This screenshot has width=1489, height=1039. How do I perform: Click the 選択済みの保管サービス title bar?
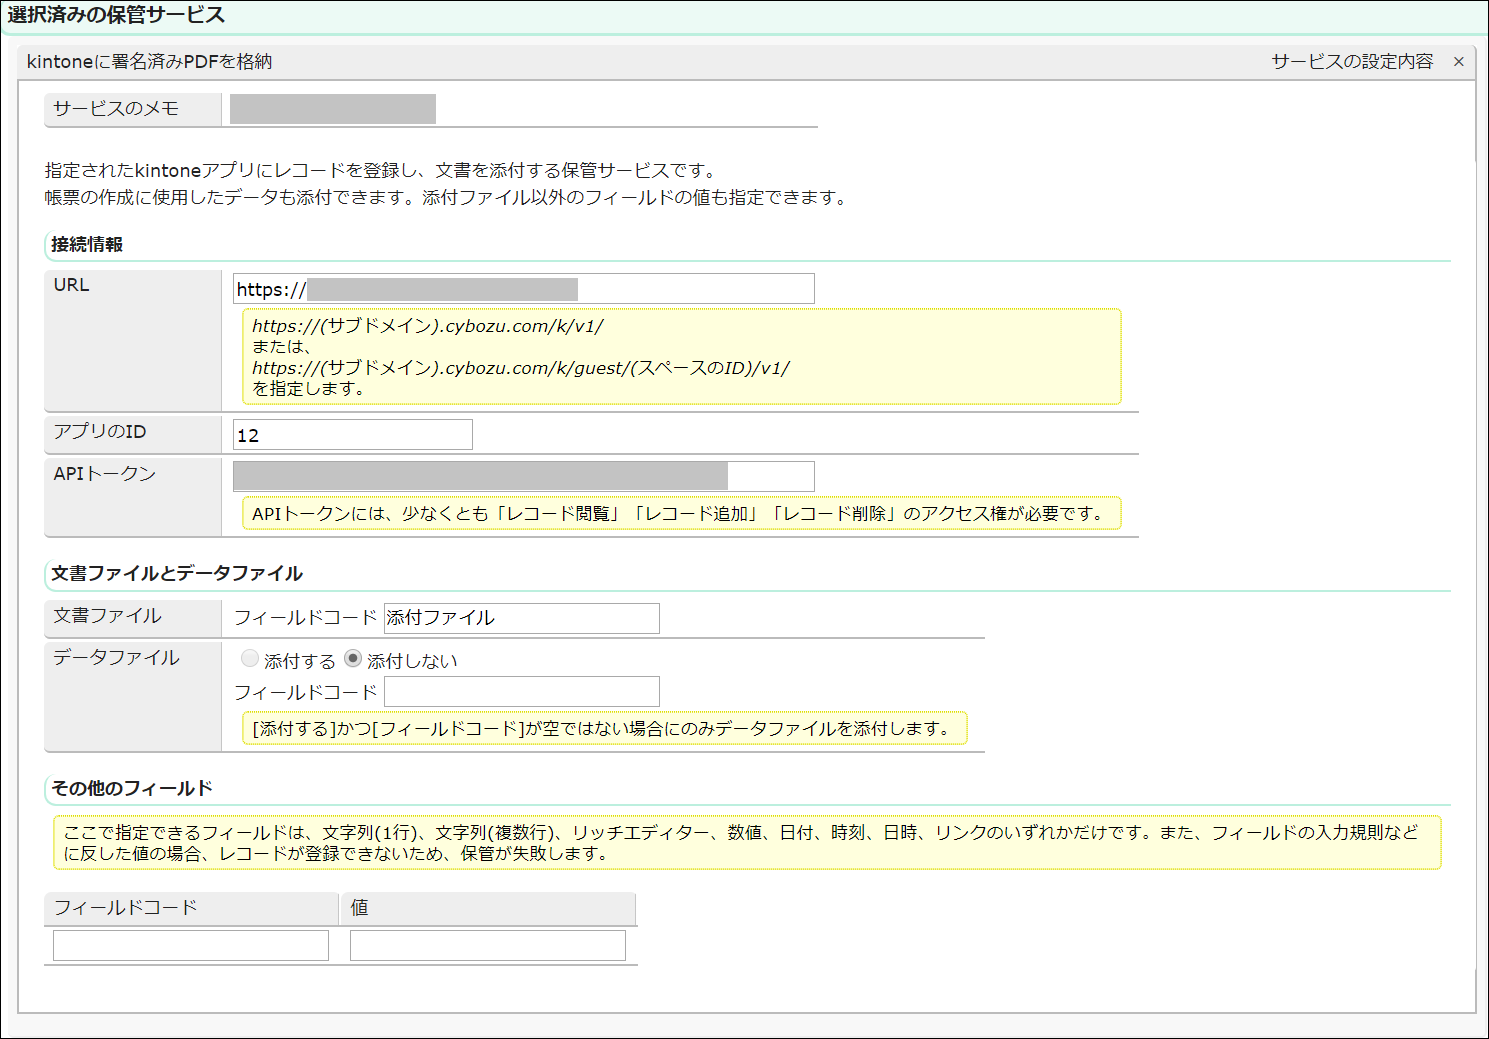pos(120,15)
